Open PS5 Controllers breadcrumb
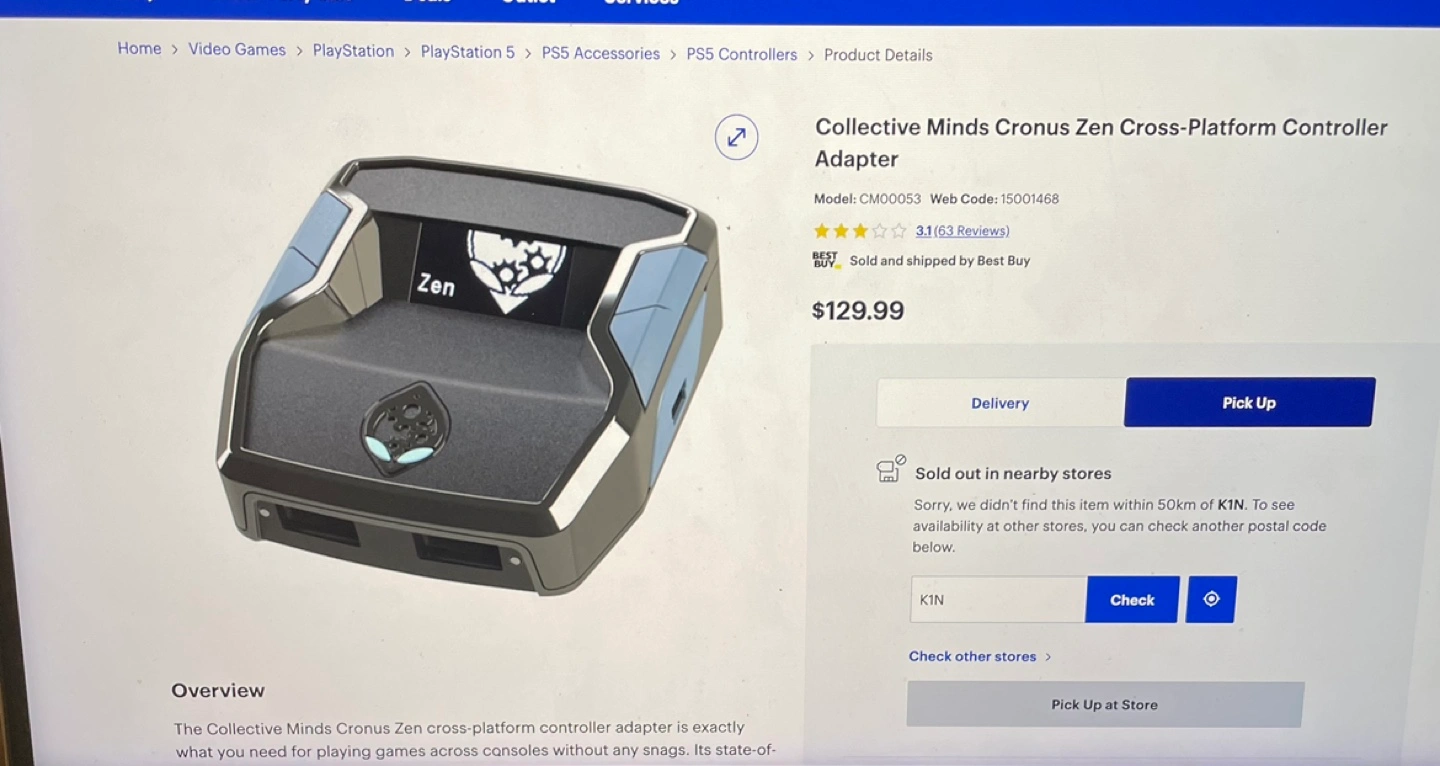 click(x=742, y=54)
